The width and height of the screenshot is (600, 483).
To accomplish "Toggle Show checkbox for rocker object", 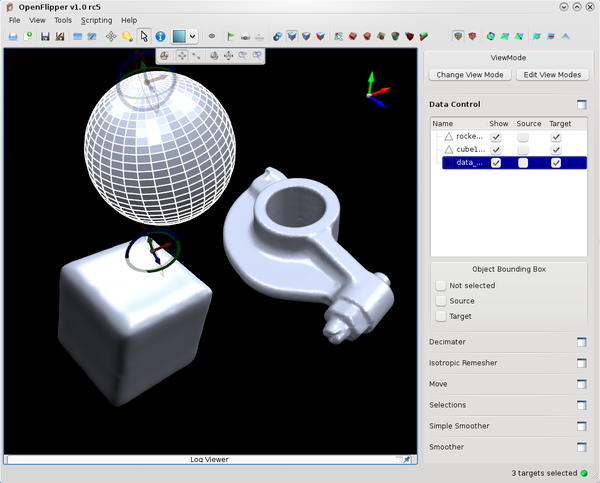I will point(496,136).
